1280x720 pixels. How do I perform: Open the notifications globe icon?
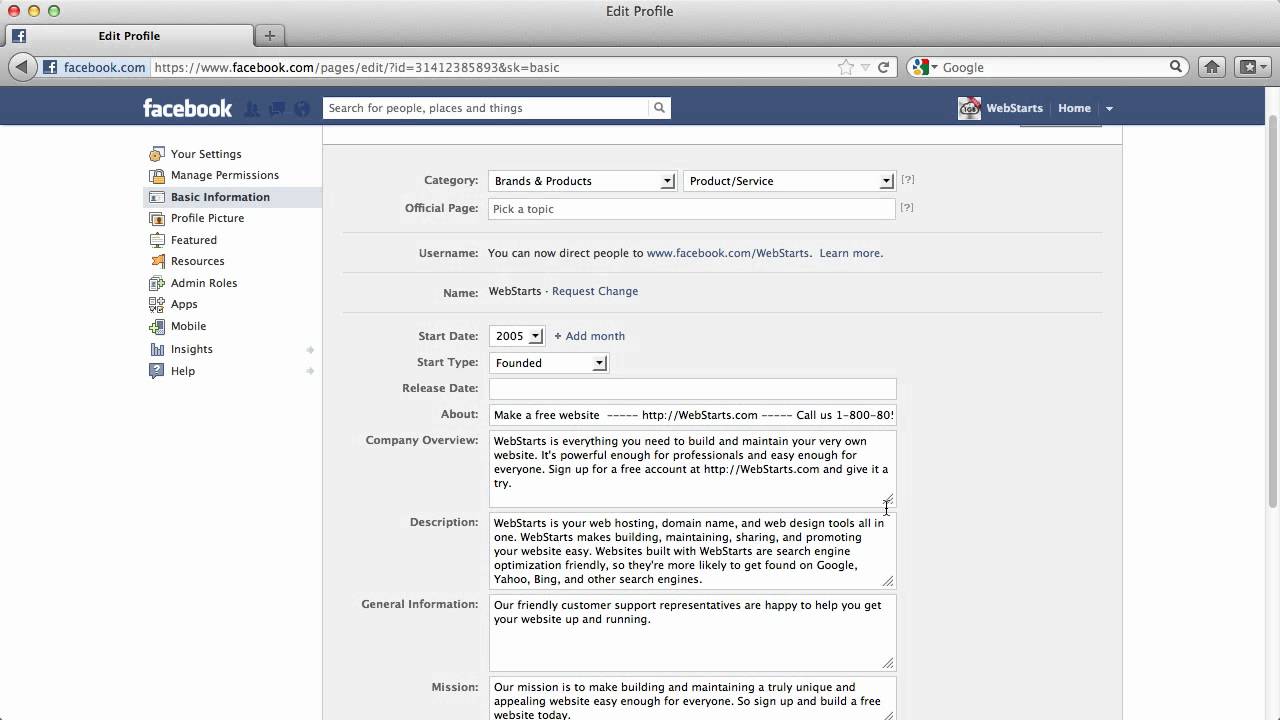pos(302,108)
